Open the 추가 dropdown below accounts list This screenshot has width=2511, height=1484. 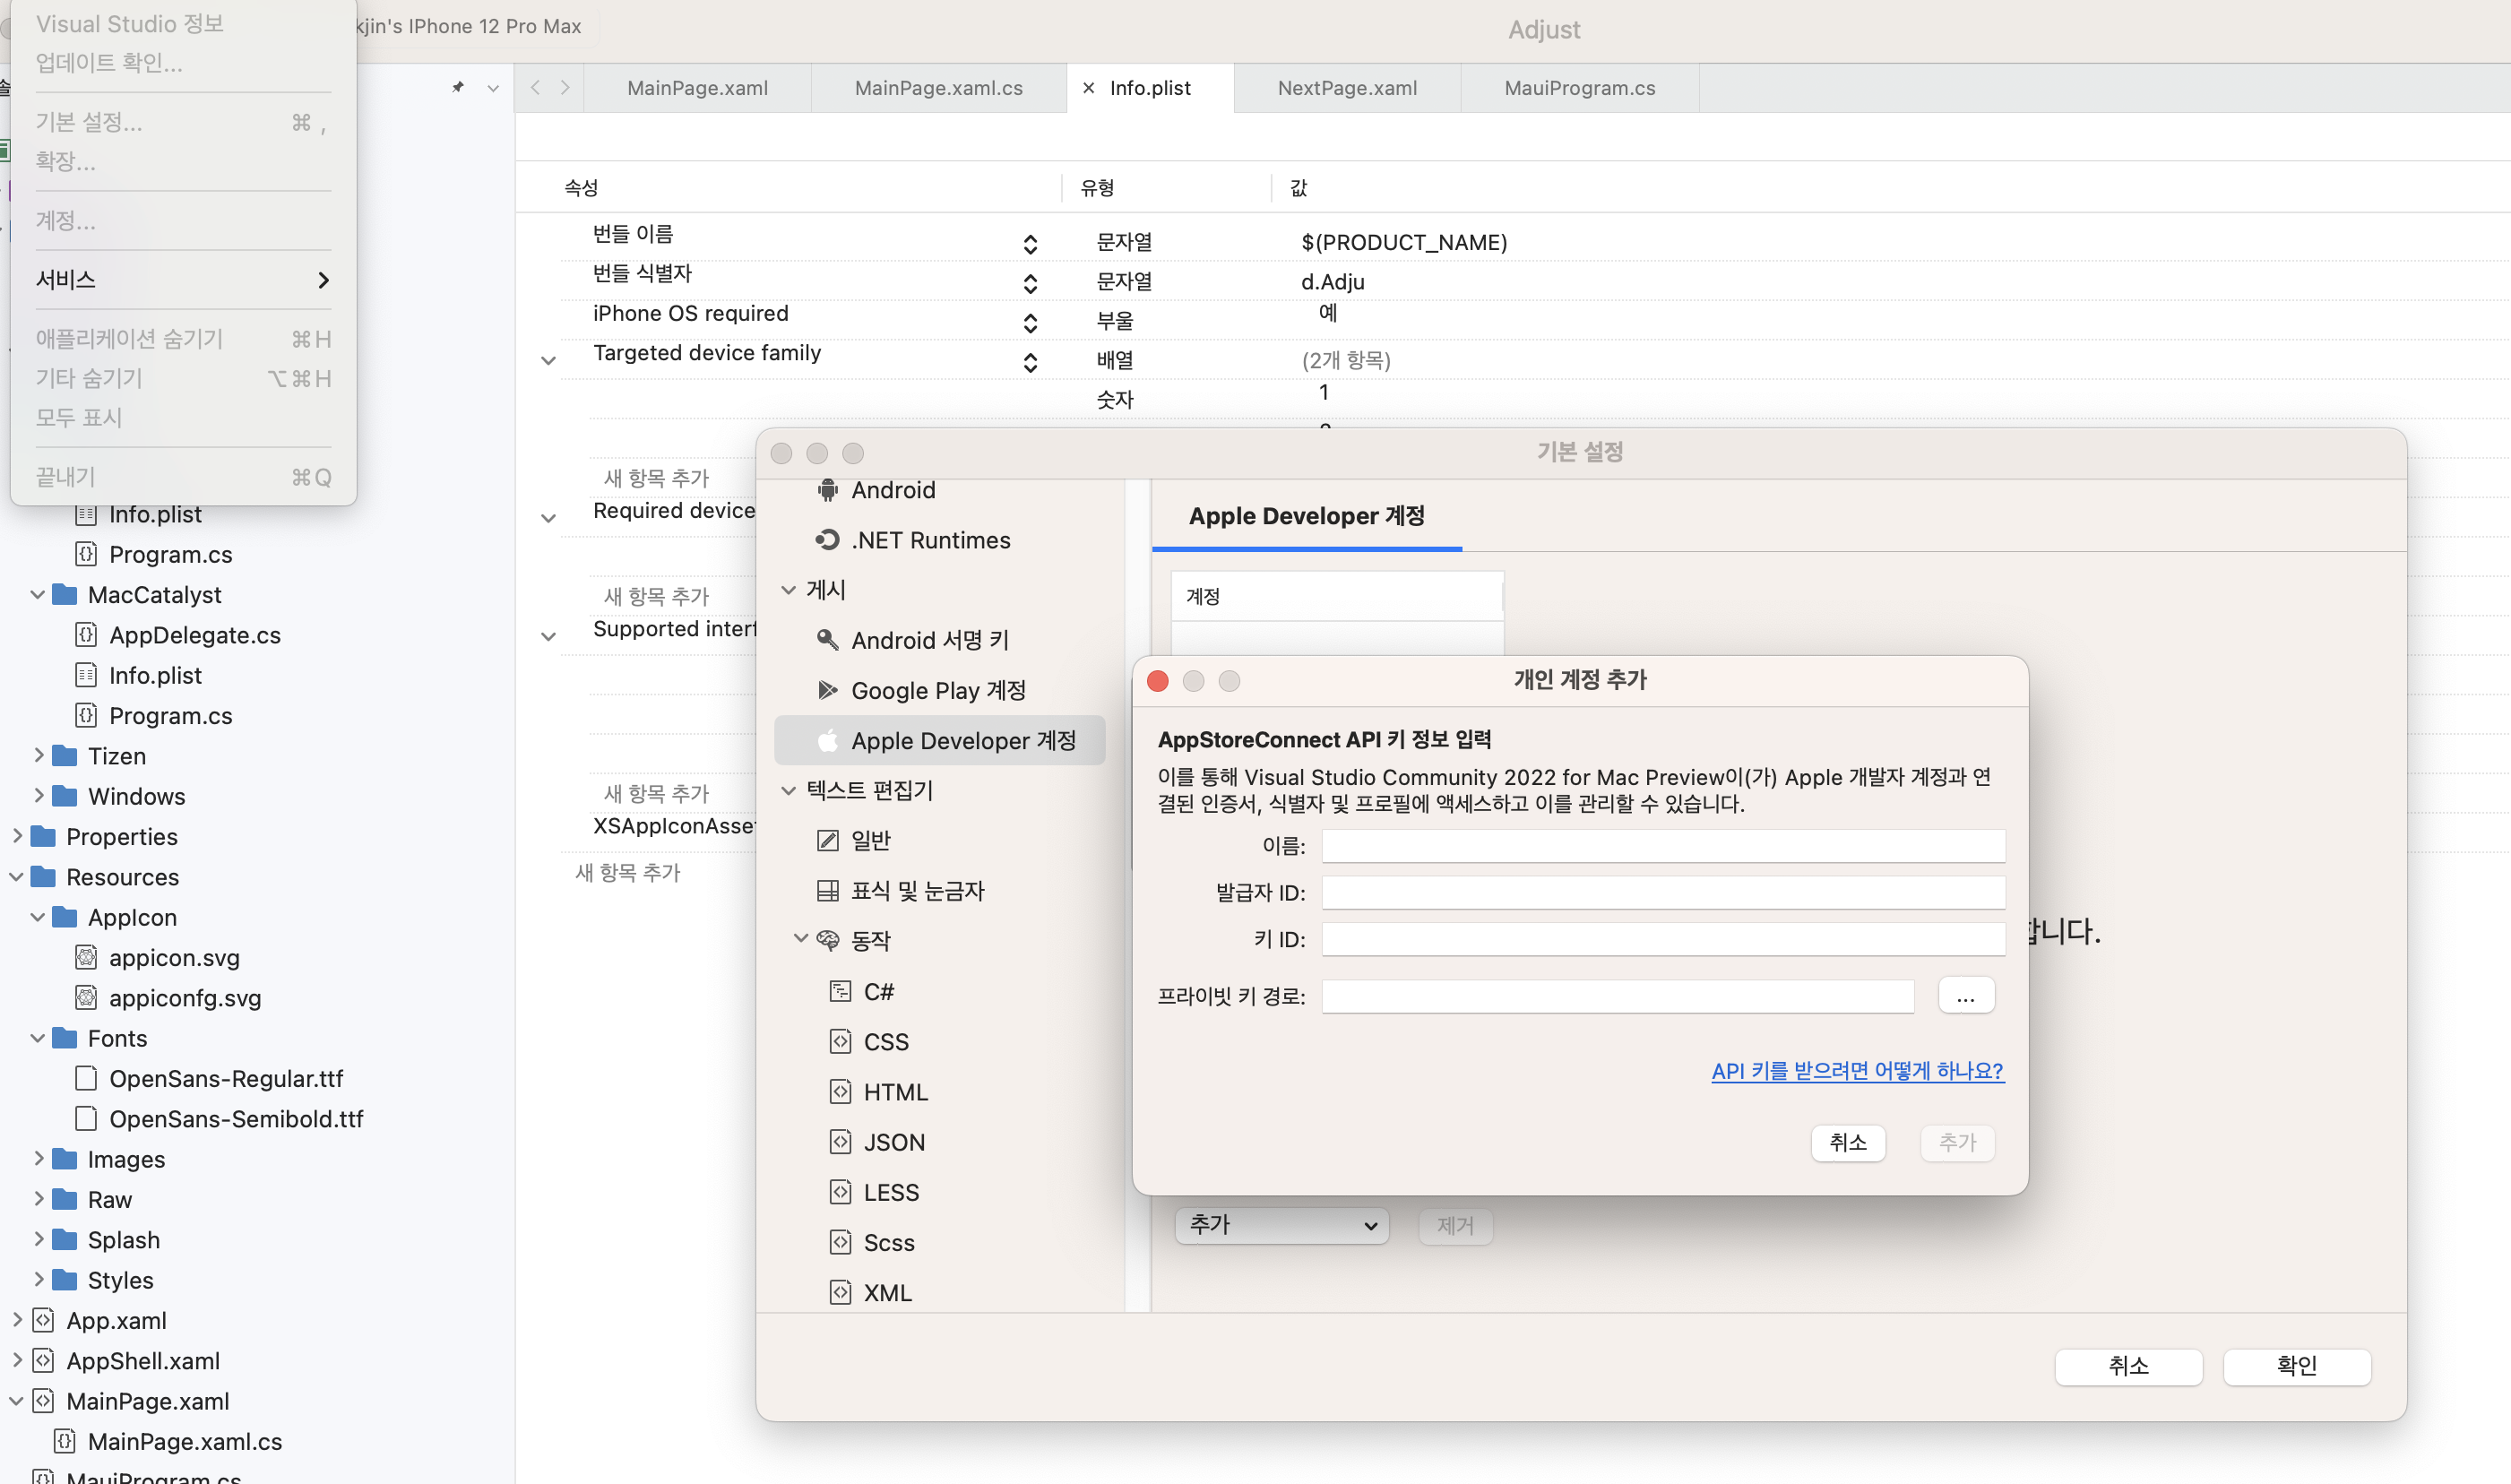(1281, 1225)
